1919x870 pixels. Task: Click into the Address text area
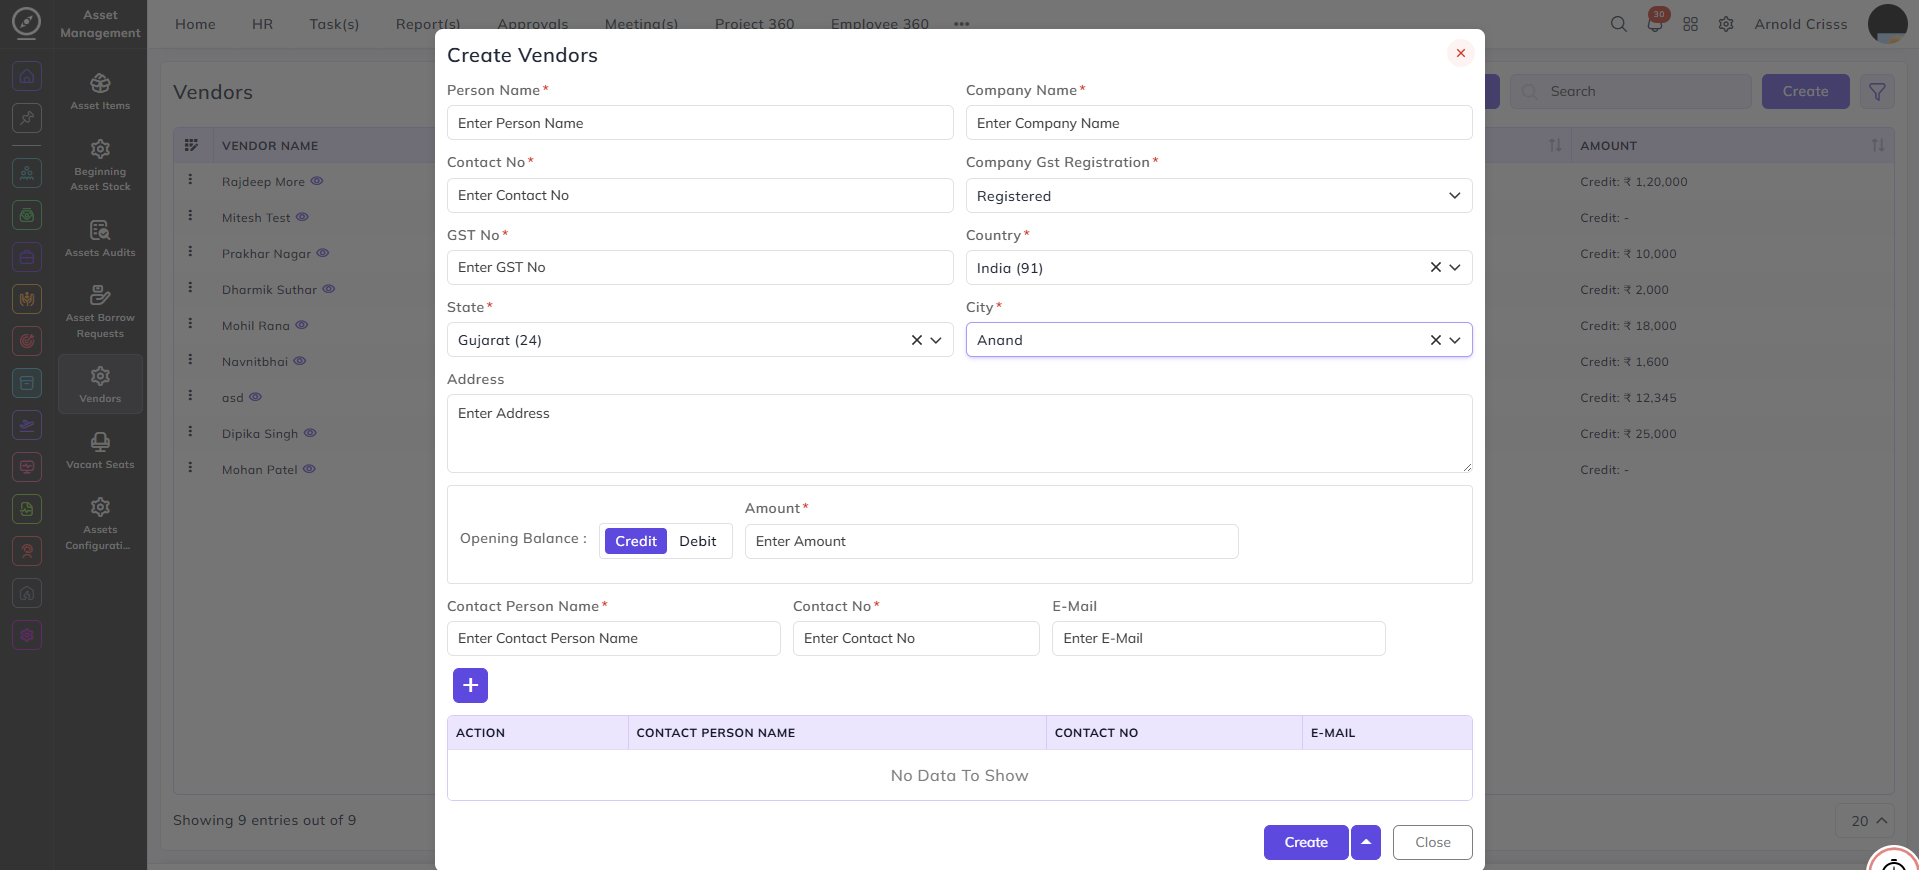[960, 433]
